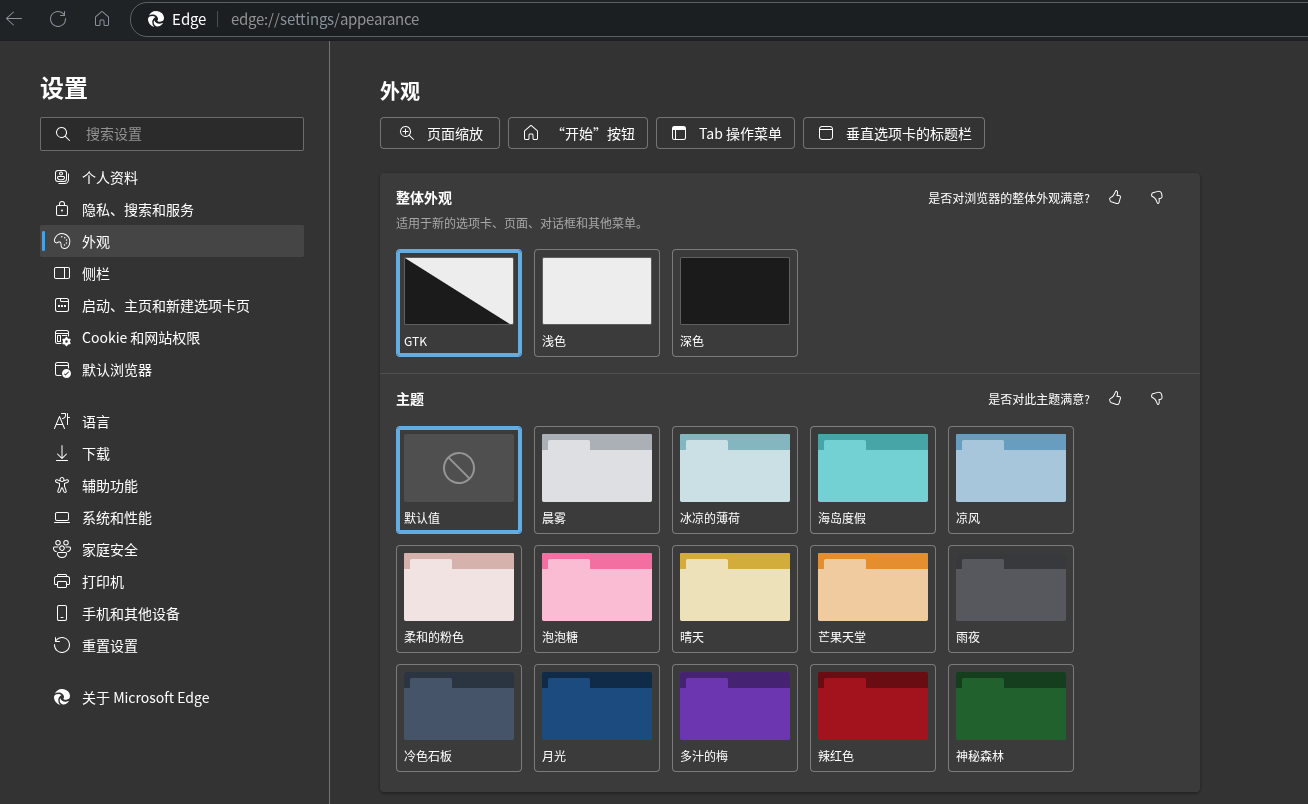Thumbs up for 主题 feedback
The width and height of the screenshot is (1308, 804).
click(1115, 399)
